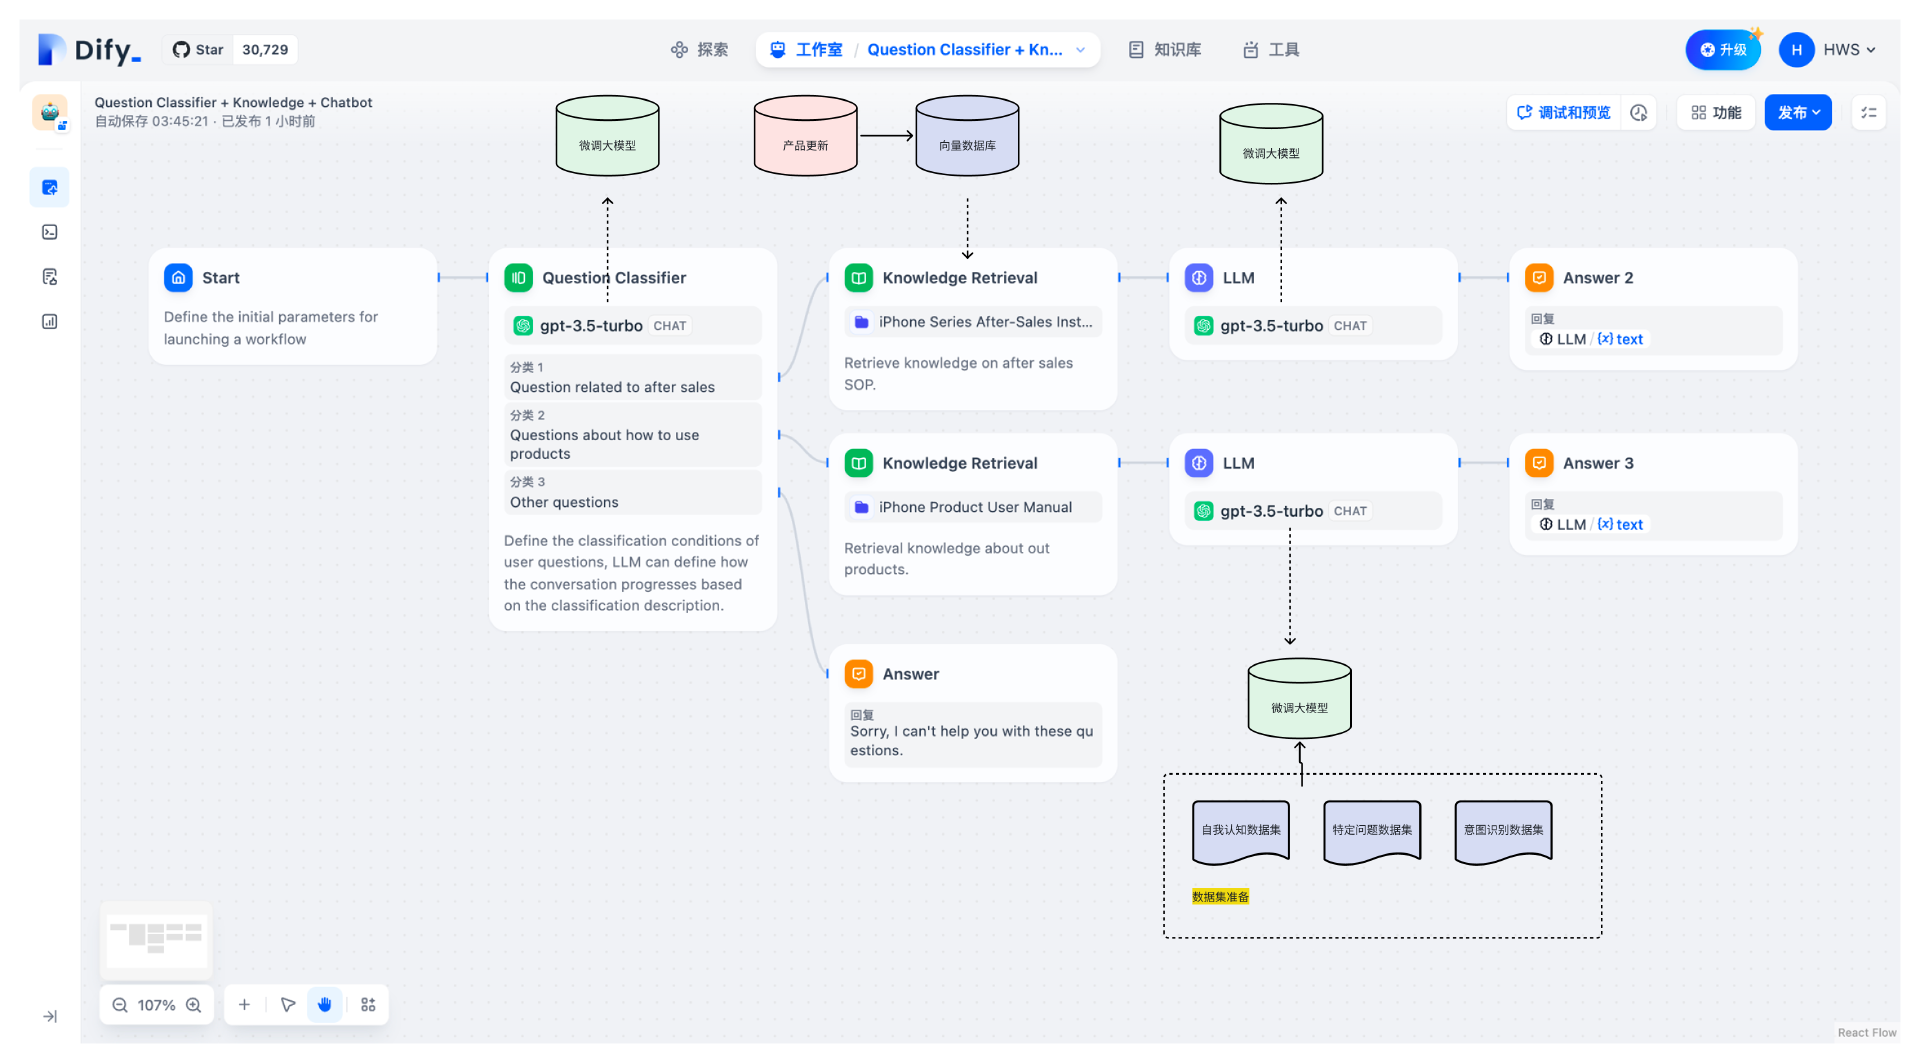This screenshot has width=1920, height=1063.
Task: Open the API access terminal icon
Action: click(49, 232)
